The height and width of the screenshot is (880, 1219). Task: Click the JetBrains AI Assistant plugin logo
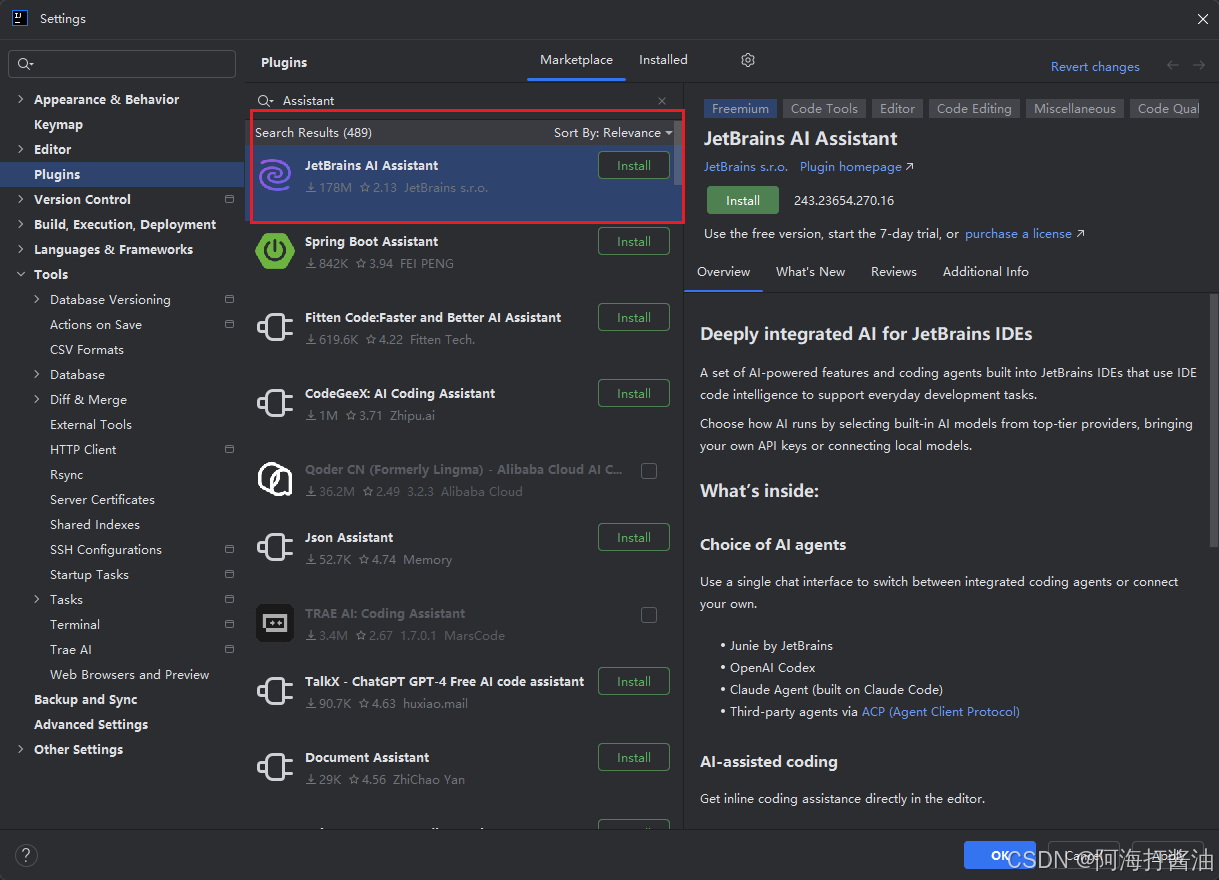[274, 175]
